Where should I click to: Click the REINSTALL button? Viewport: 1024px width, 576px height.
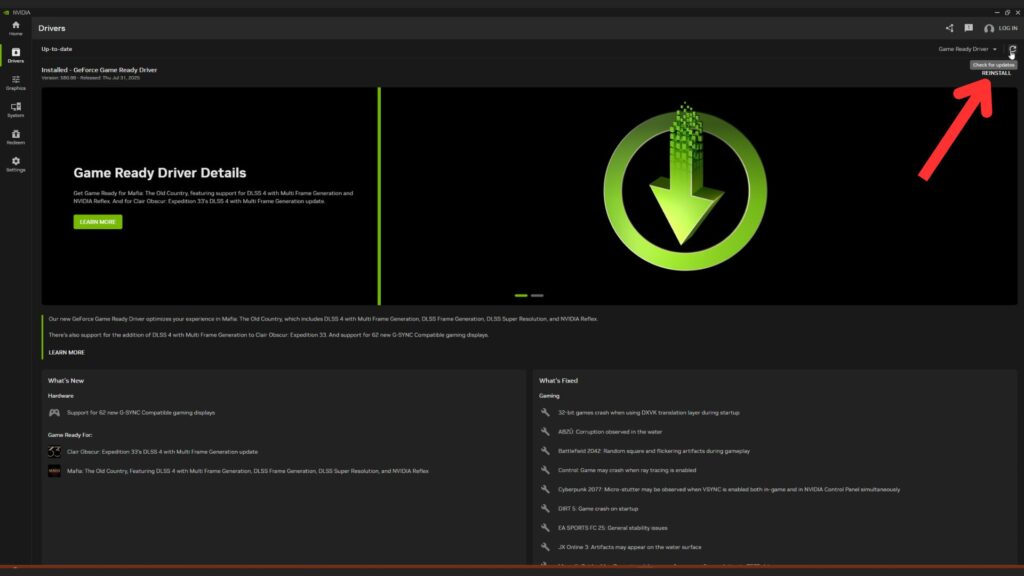click(997, 73)
